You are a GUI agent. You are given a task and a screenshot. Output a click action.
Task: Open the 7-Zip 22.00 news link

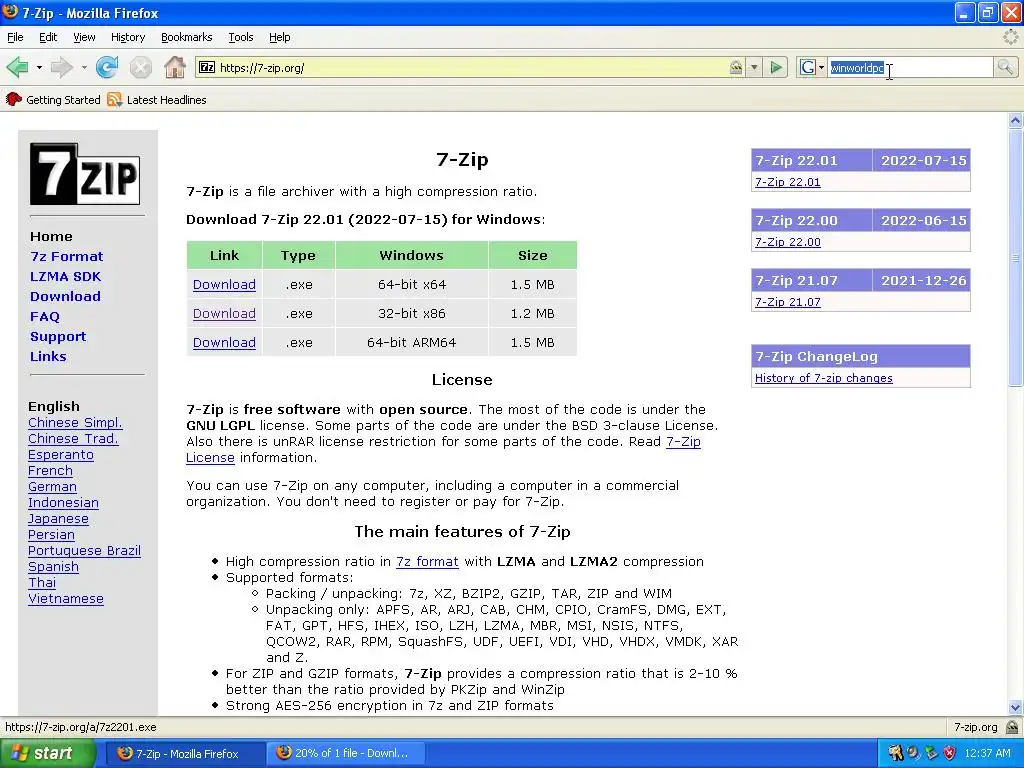[x=788, y=242]
